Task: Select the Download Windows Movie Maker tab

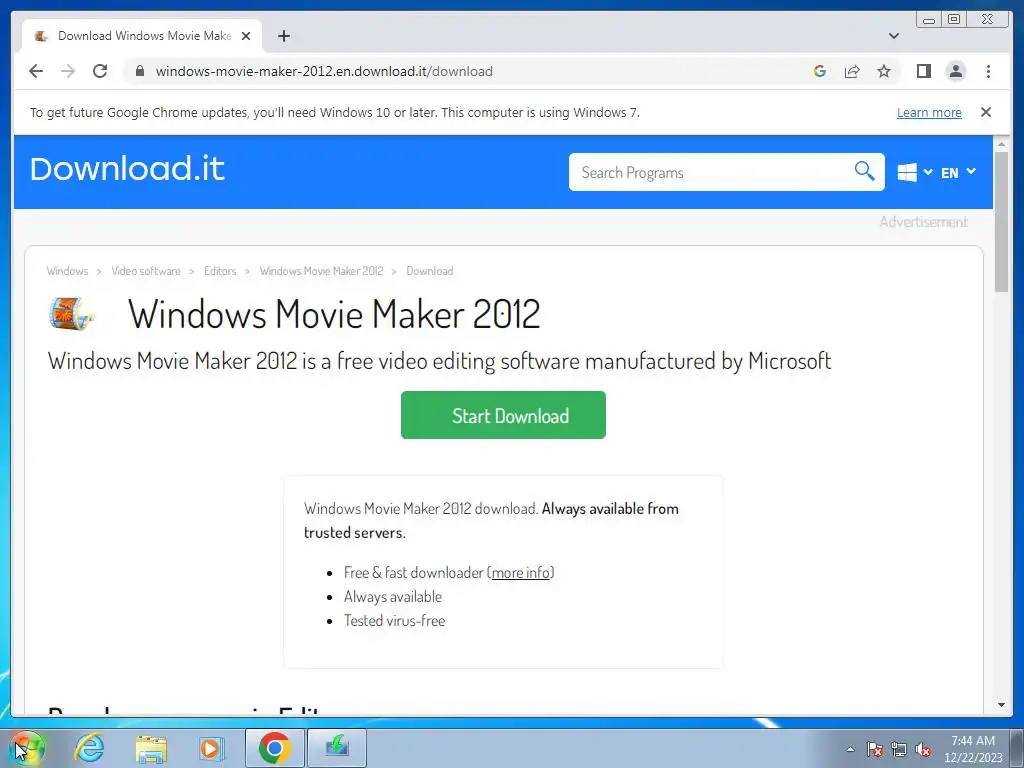Action: [142, 36]
